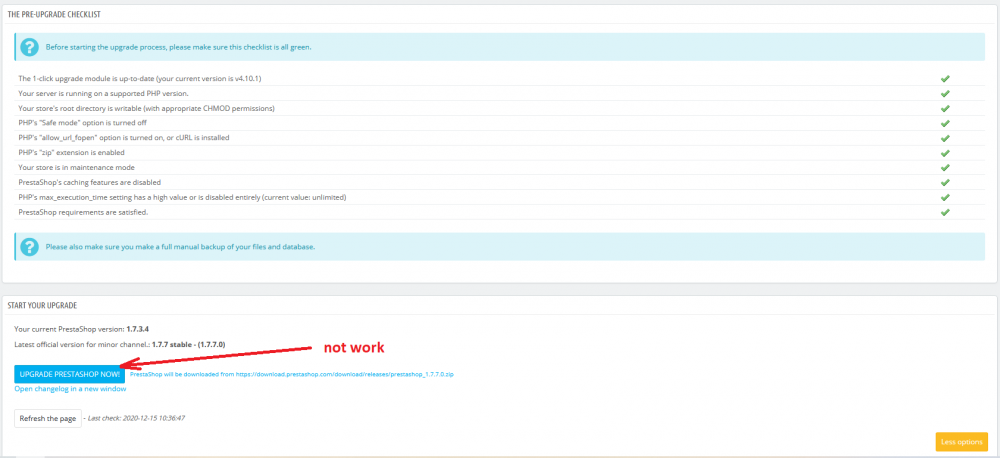Click the Refresh the page button
Screen dimensions: 1000x458
(x=48, y=418)
